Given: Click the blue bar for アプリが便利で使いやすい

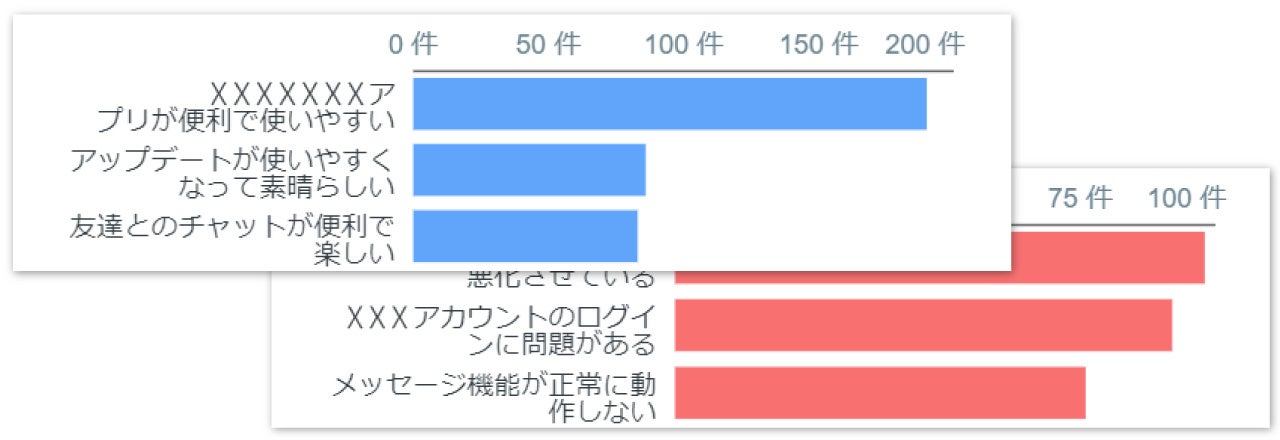Looking at the screenshot, I should (x=669, y=104).
